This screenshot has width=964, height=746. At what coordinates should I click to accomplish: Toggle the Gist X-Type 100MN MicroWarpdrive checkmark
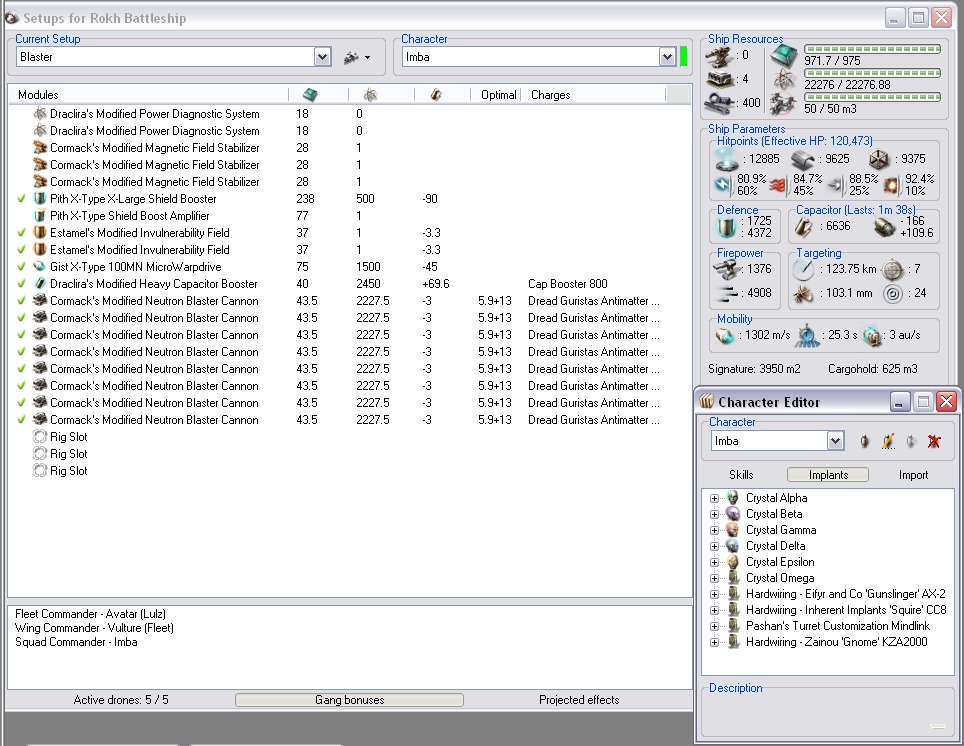pyautogui.click(x=22, y=266)
